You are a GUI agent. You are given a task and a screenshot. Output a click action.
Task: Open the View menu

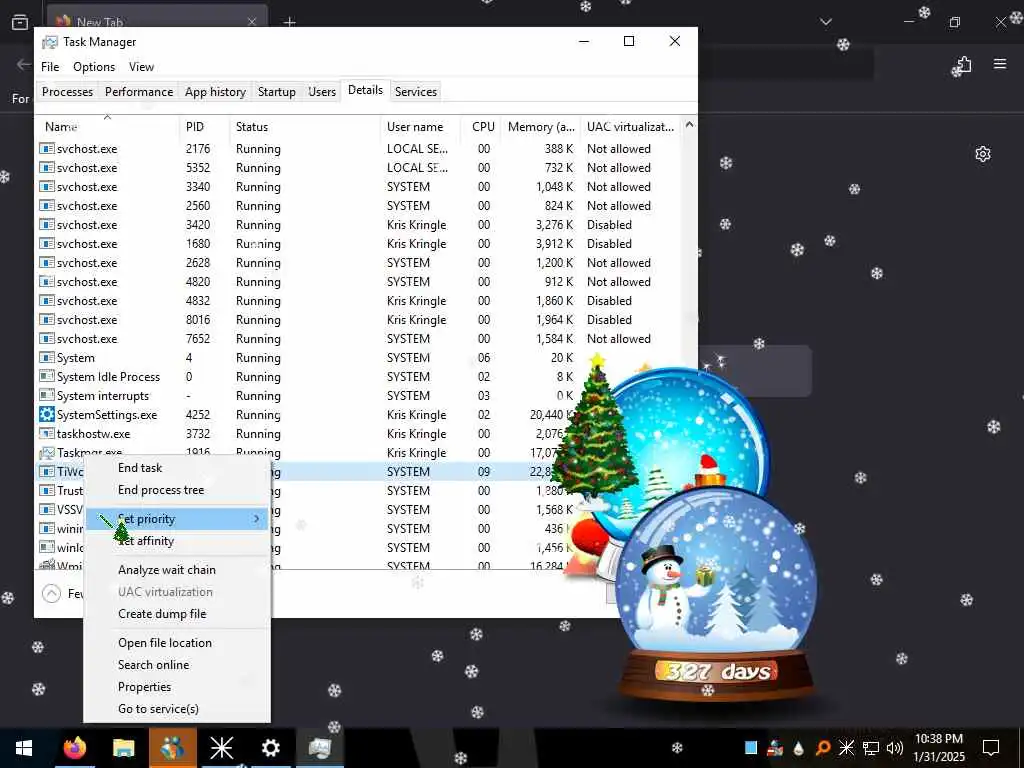pos(141,67)
